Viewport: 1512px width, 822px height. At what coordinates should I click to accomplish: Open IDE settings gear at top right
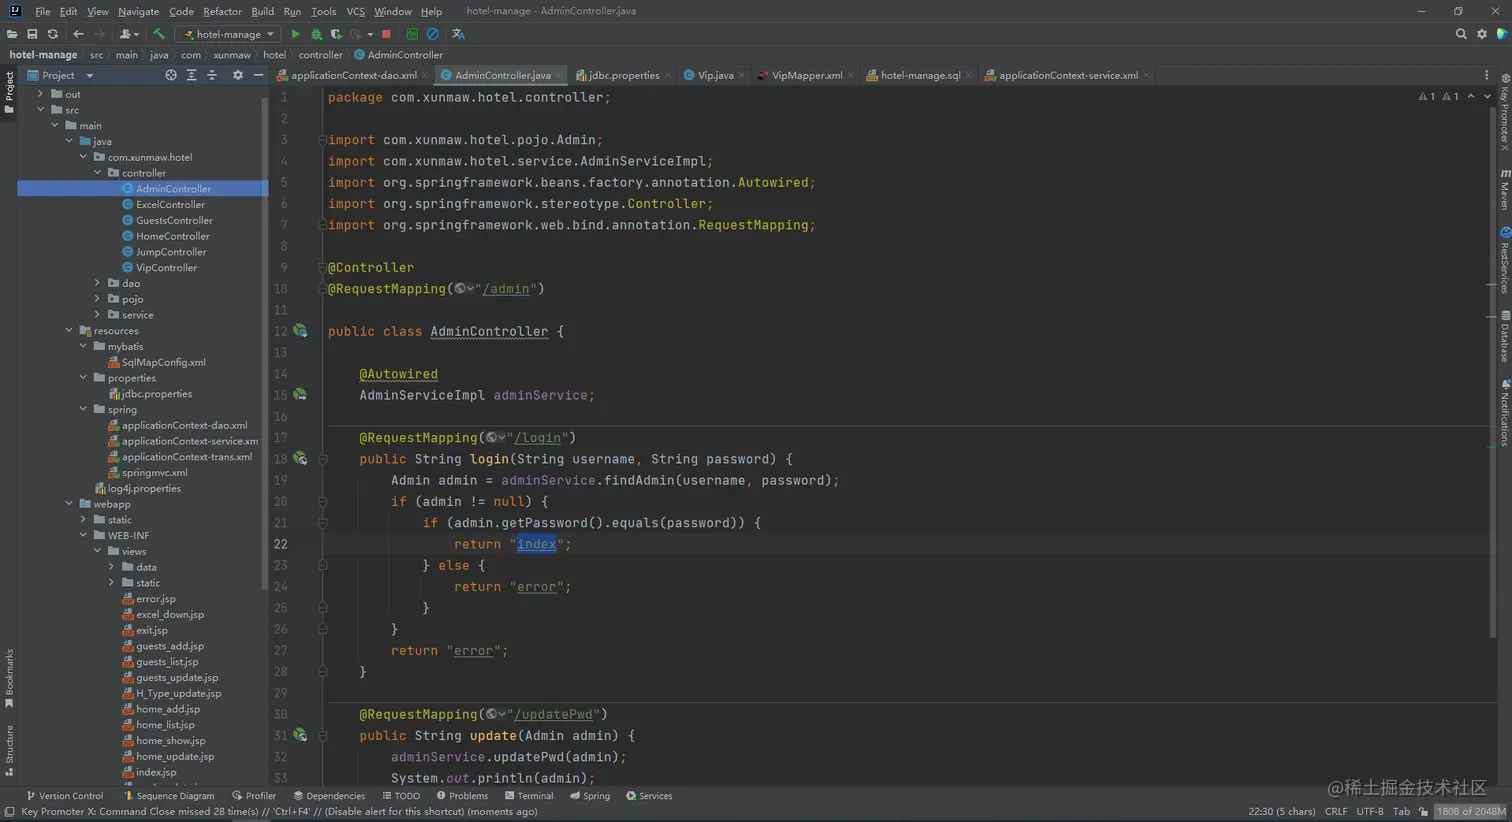[x=1482, y=34]
